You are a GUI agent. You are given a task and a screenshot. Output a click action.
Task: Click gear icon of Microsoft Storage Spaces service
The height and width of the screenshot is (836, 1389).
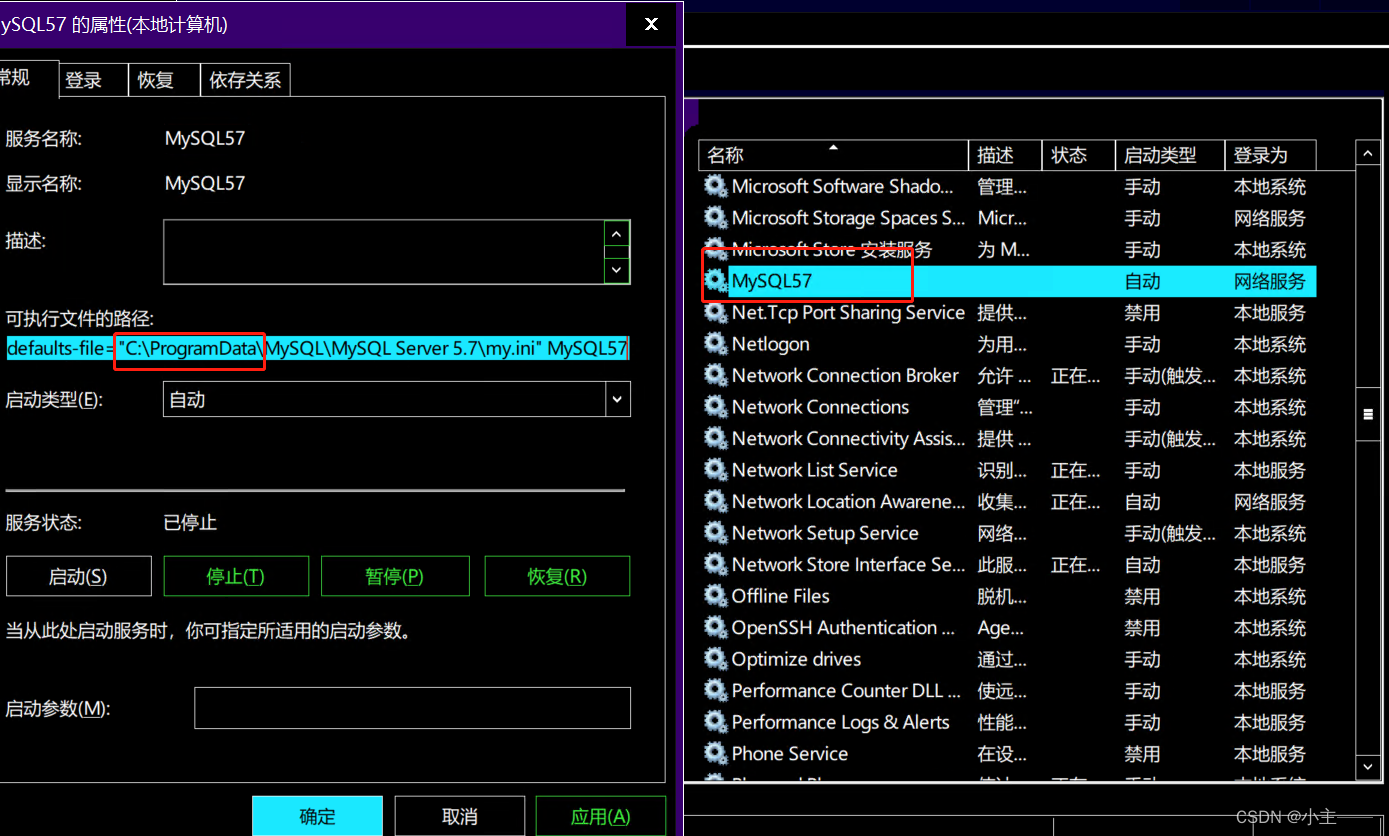point(715,218)
